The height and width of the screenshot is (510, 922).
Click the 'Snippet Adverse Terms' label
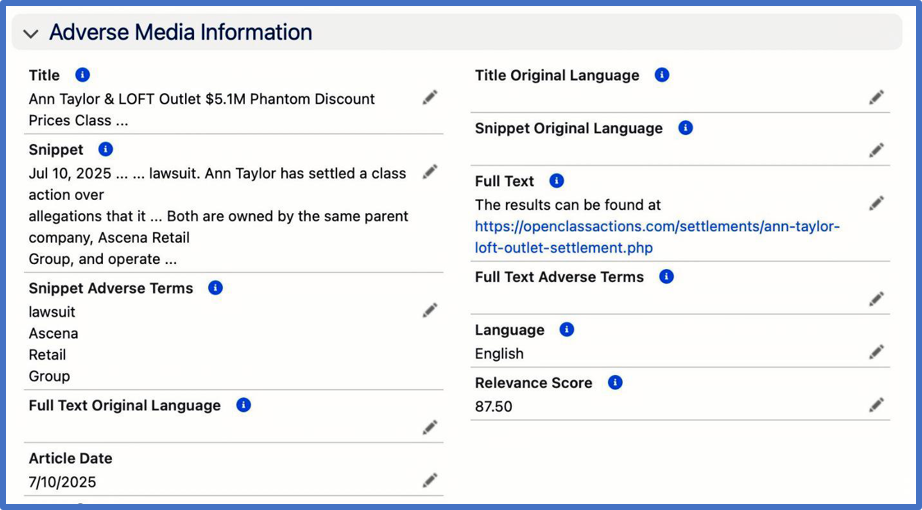click(x=111, y=288)
